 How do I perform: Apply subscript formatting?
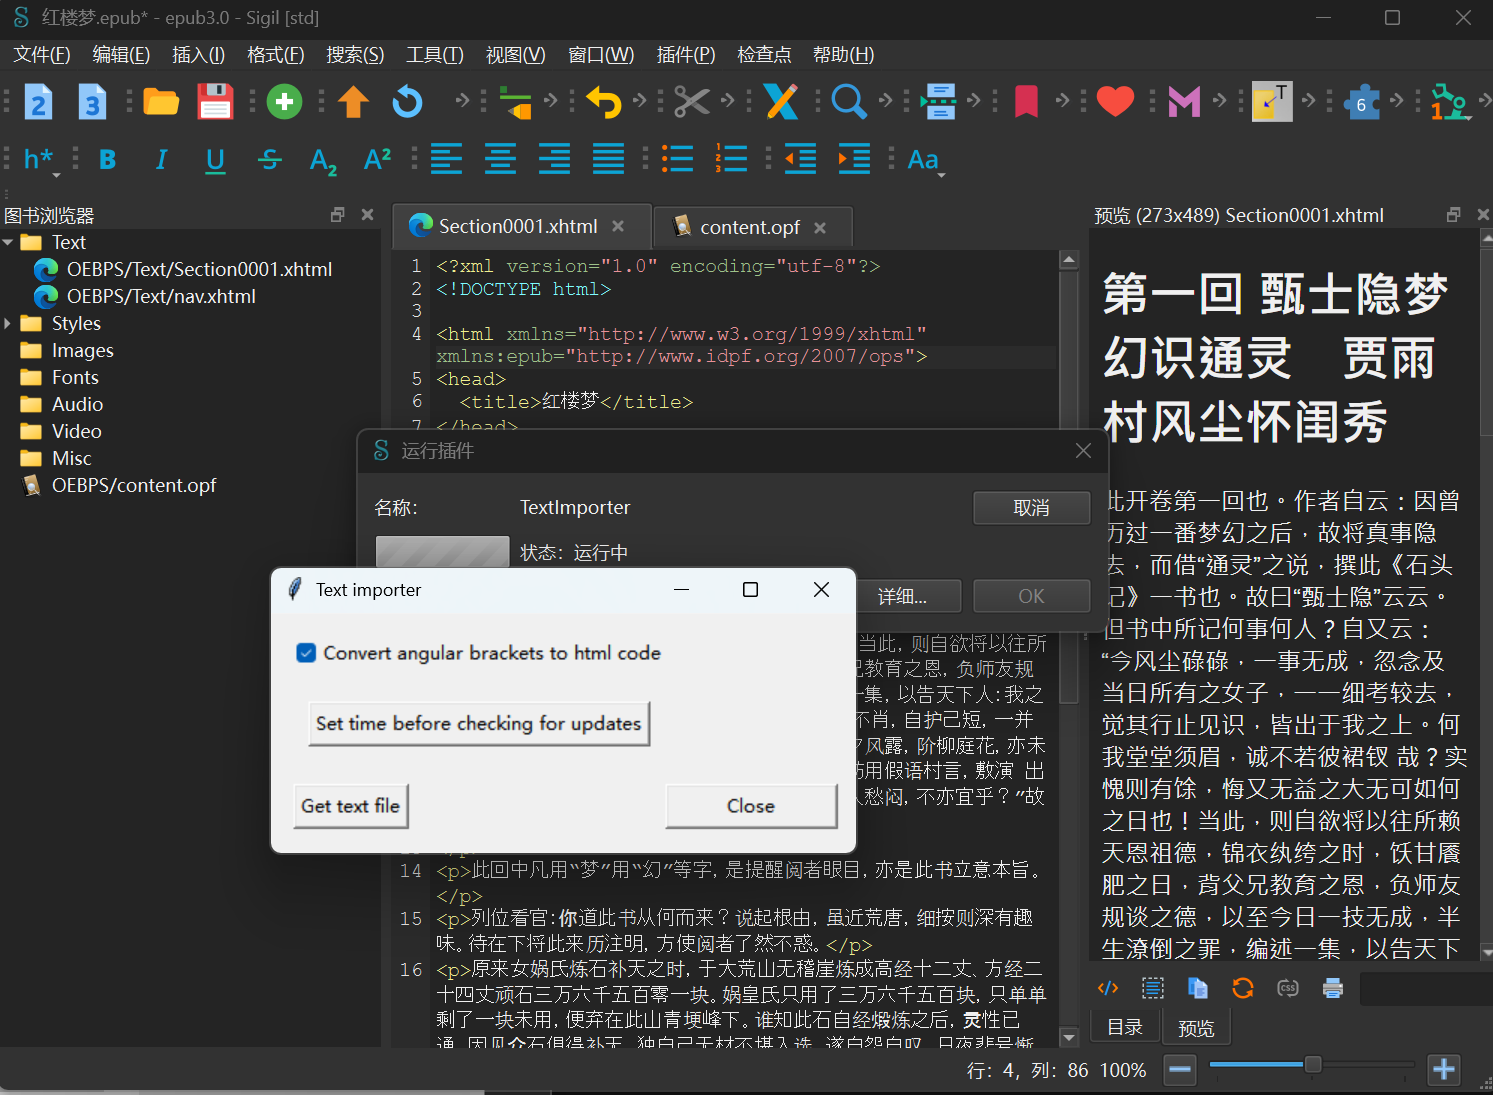click(x=323, y=160)
